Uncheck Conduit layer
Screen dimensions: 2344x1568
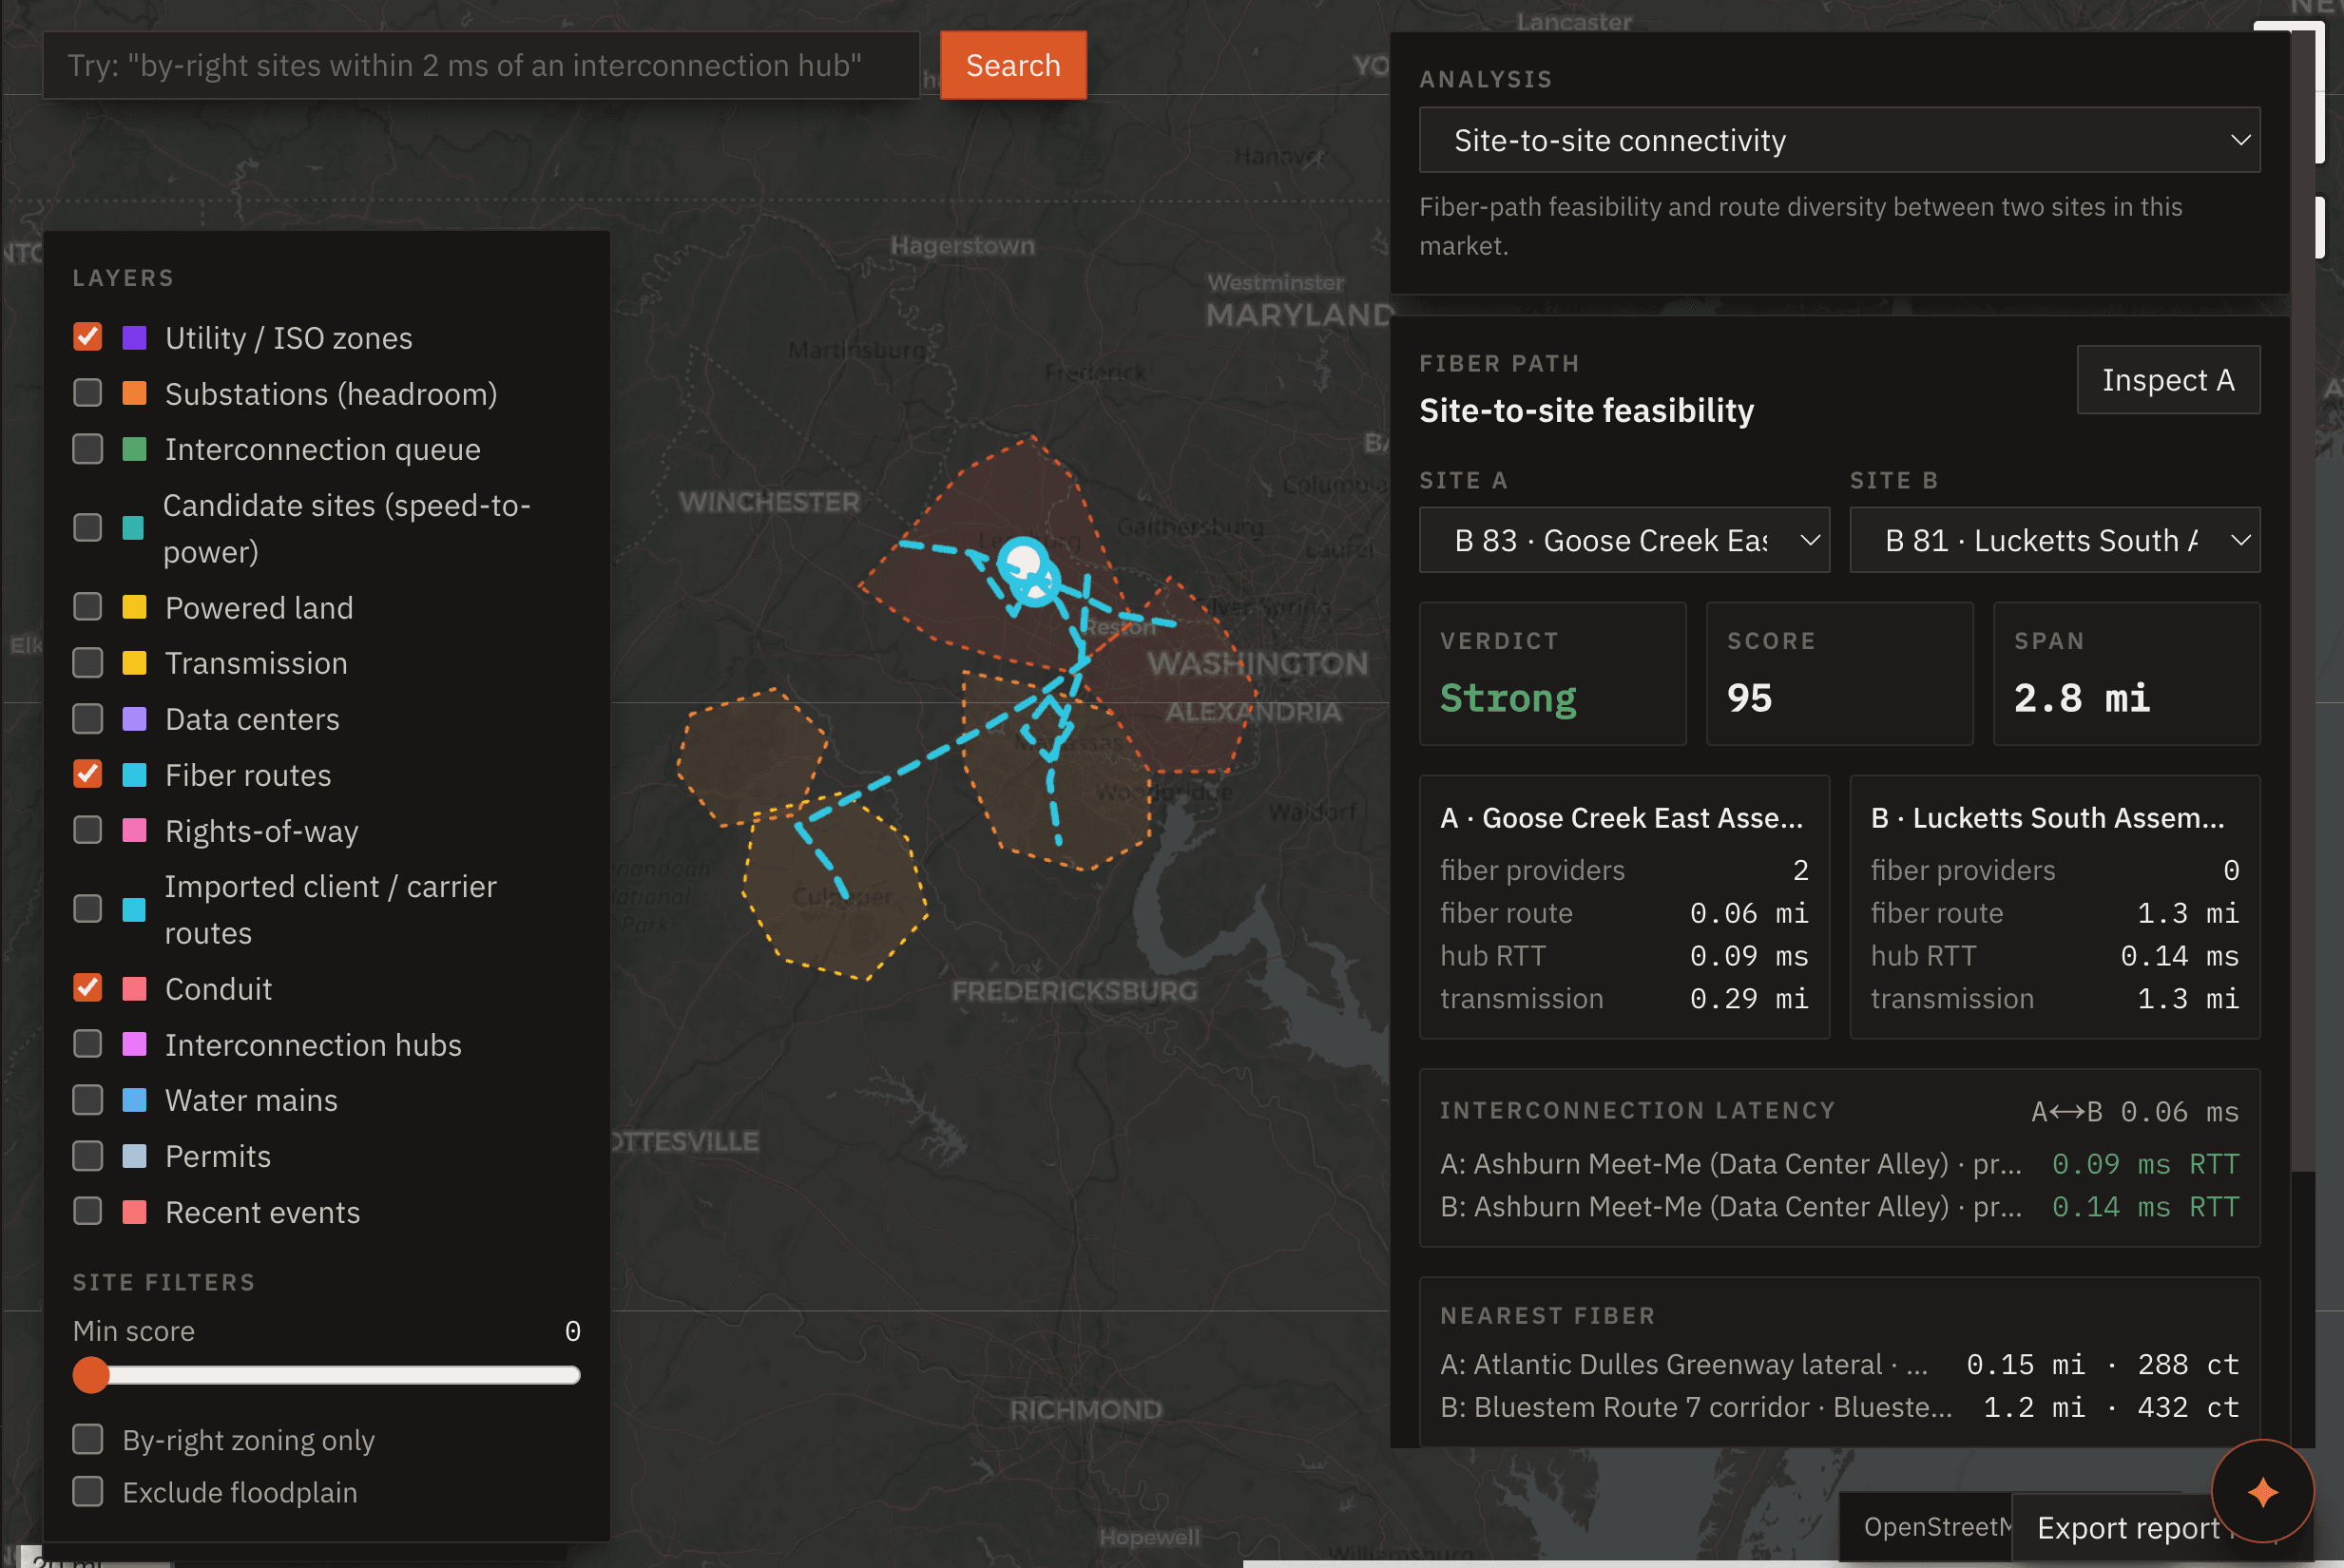click(88, 988)
